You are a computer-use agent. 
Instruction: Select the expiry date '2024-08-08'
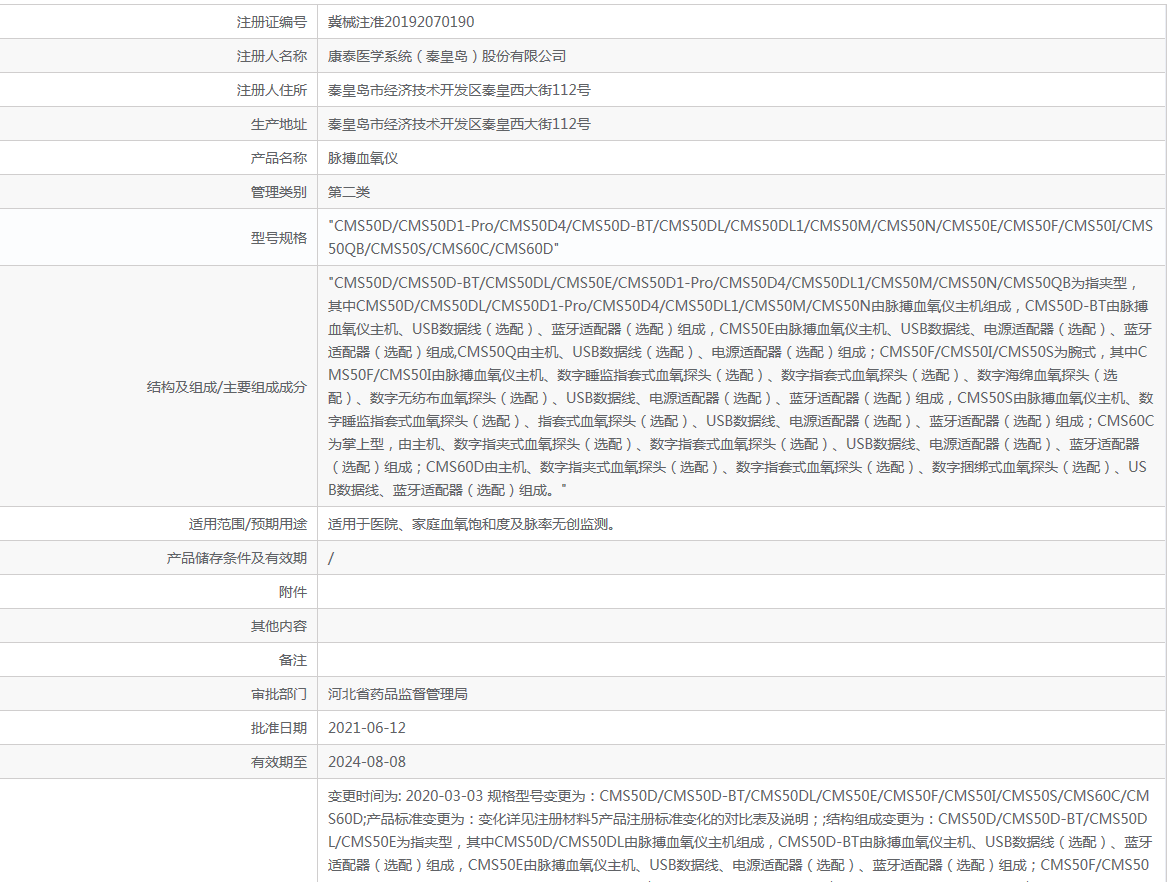coord(367,762)
